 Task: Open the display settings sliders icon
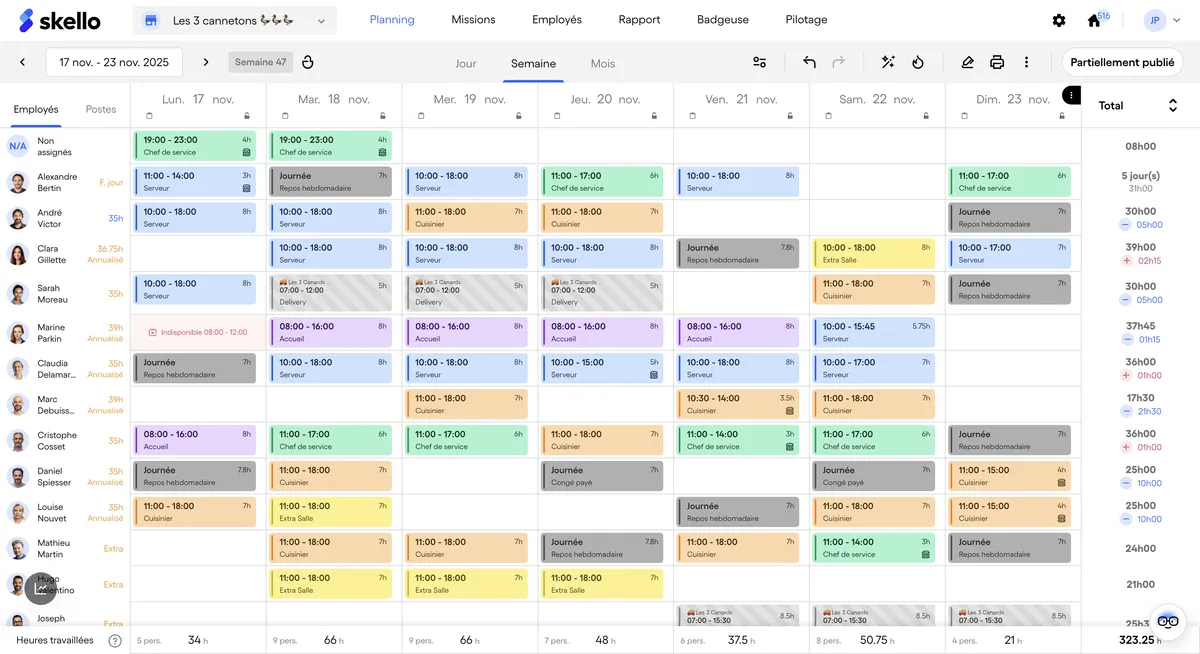tap(761, 62)
